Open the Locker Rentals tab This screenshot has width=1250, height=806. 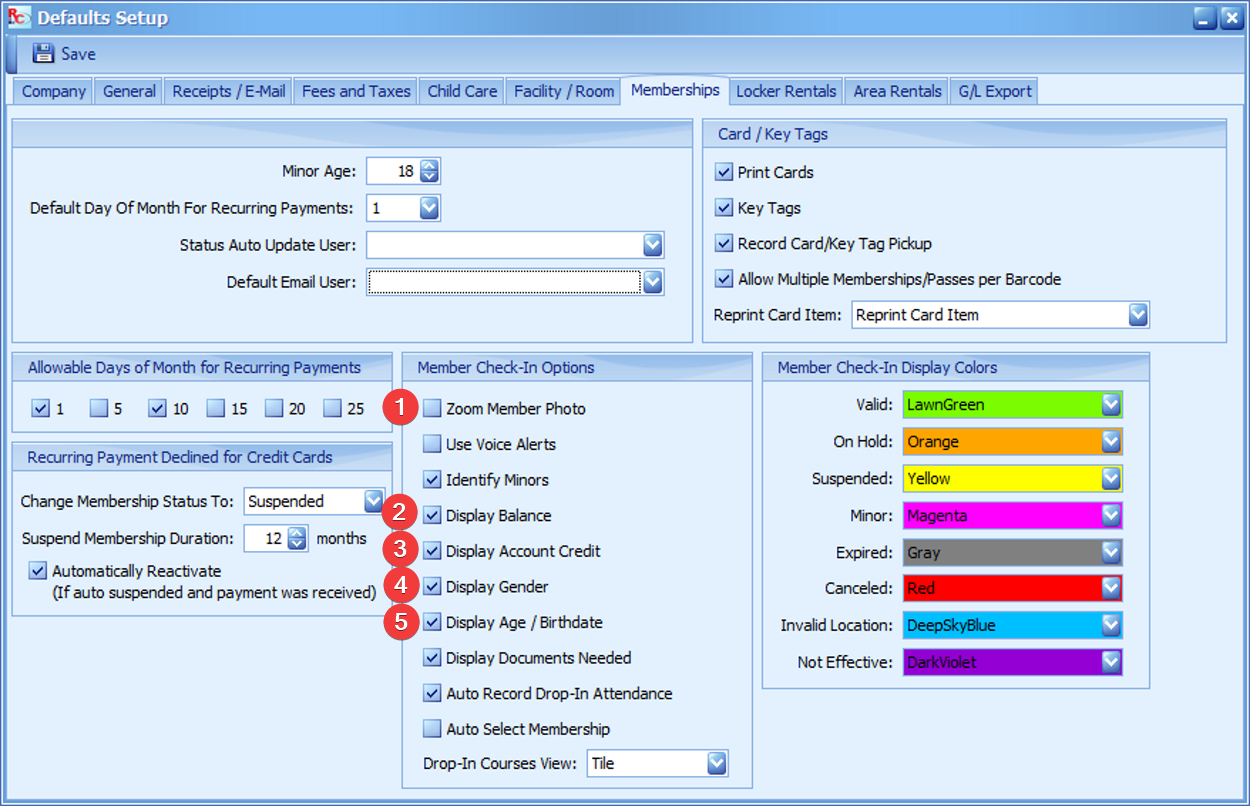(786, 91)
